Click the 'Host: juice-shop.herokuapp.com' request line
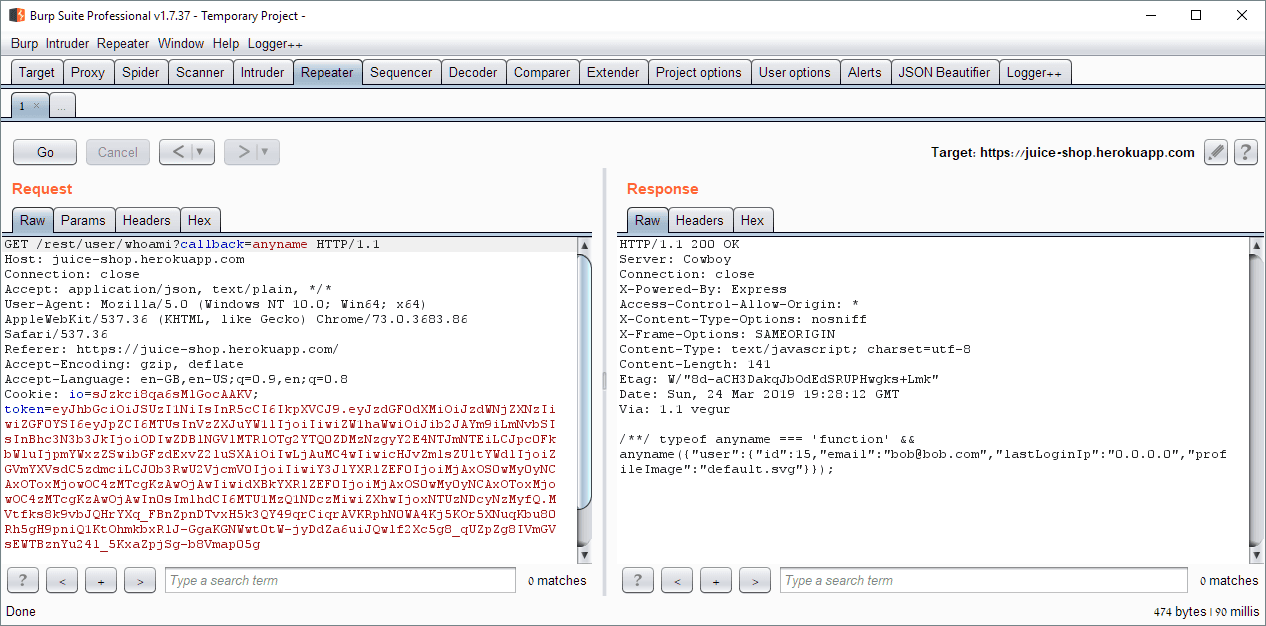The width and height of the screenshot is (1266, 626). (x=124, y=259)
